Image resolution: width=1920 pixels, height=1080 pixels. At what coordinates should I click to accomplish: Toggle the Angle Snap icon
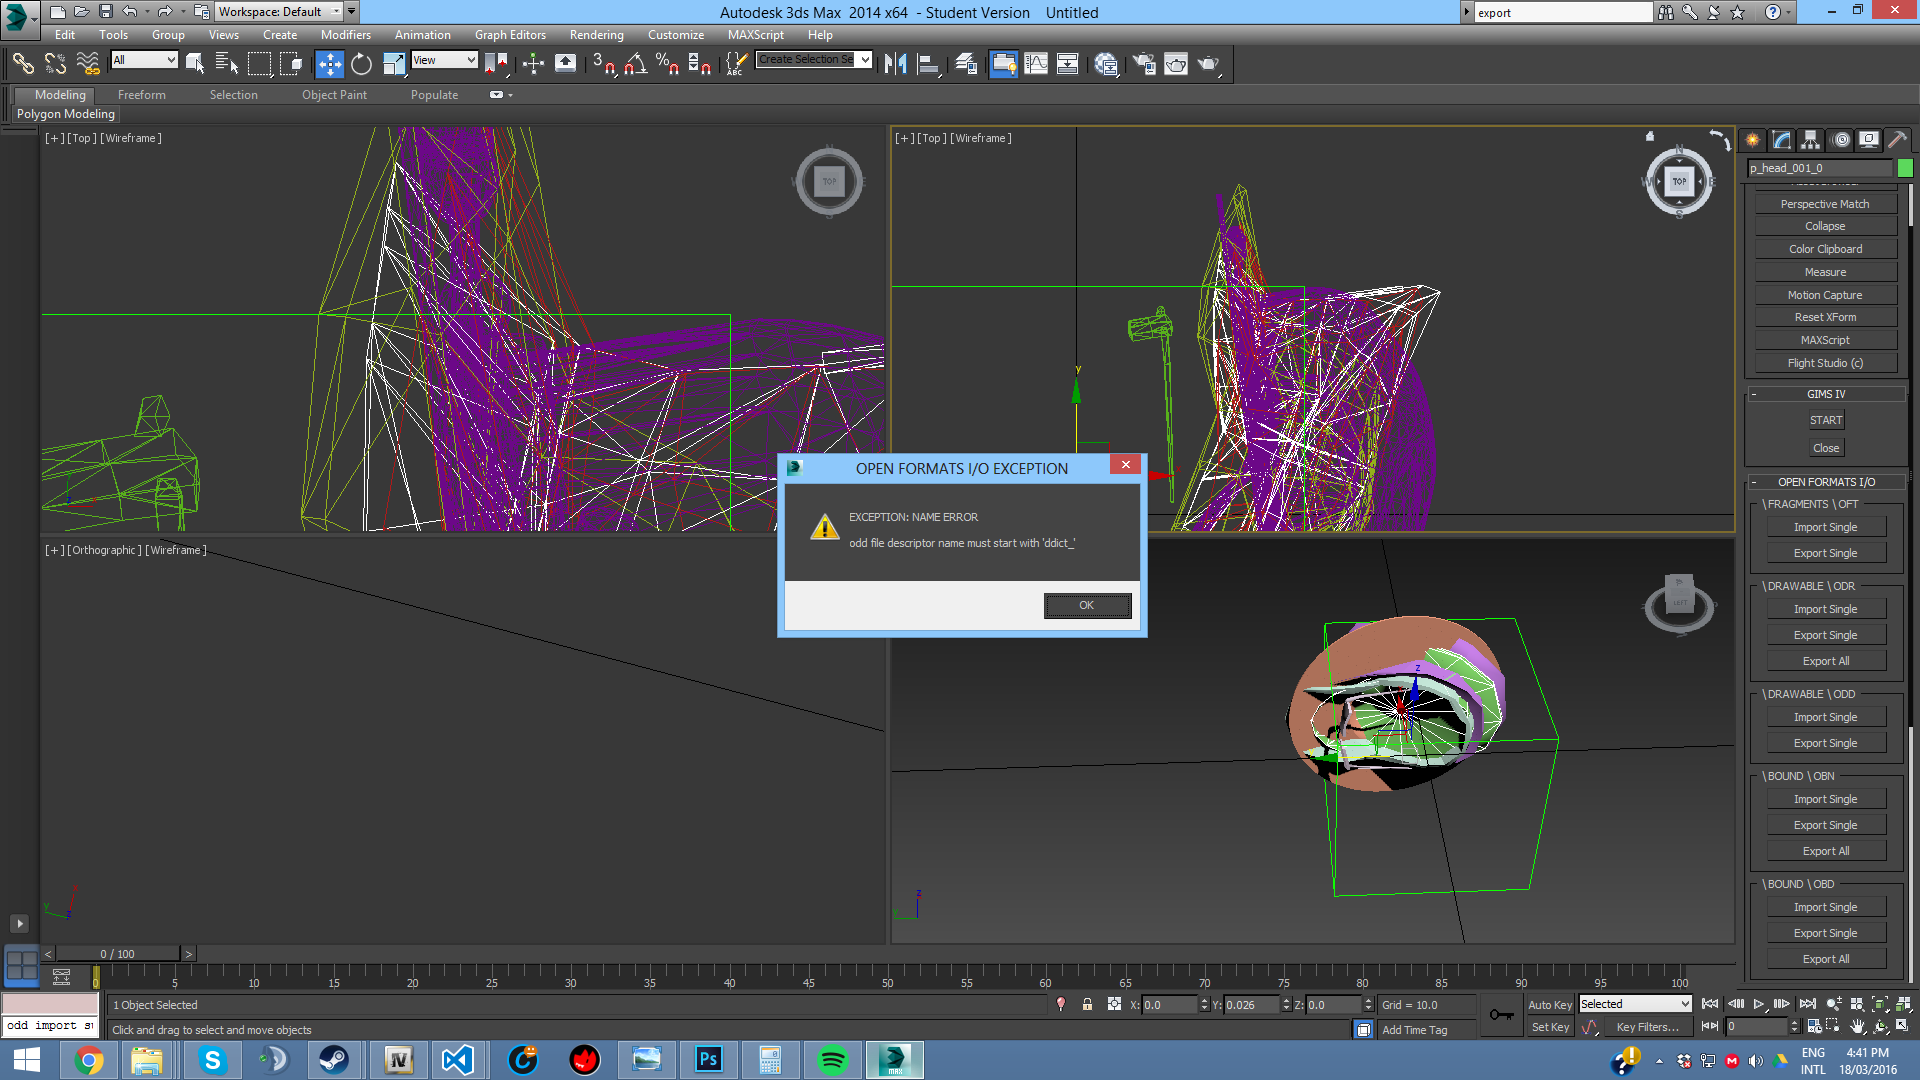(x=635, y=64)
